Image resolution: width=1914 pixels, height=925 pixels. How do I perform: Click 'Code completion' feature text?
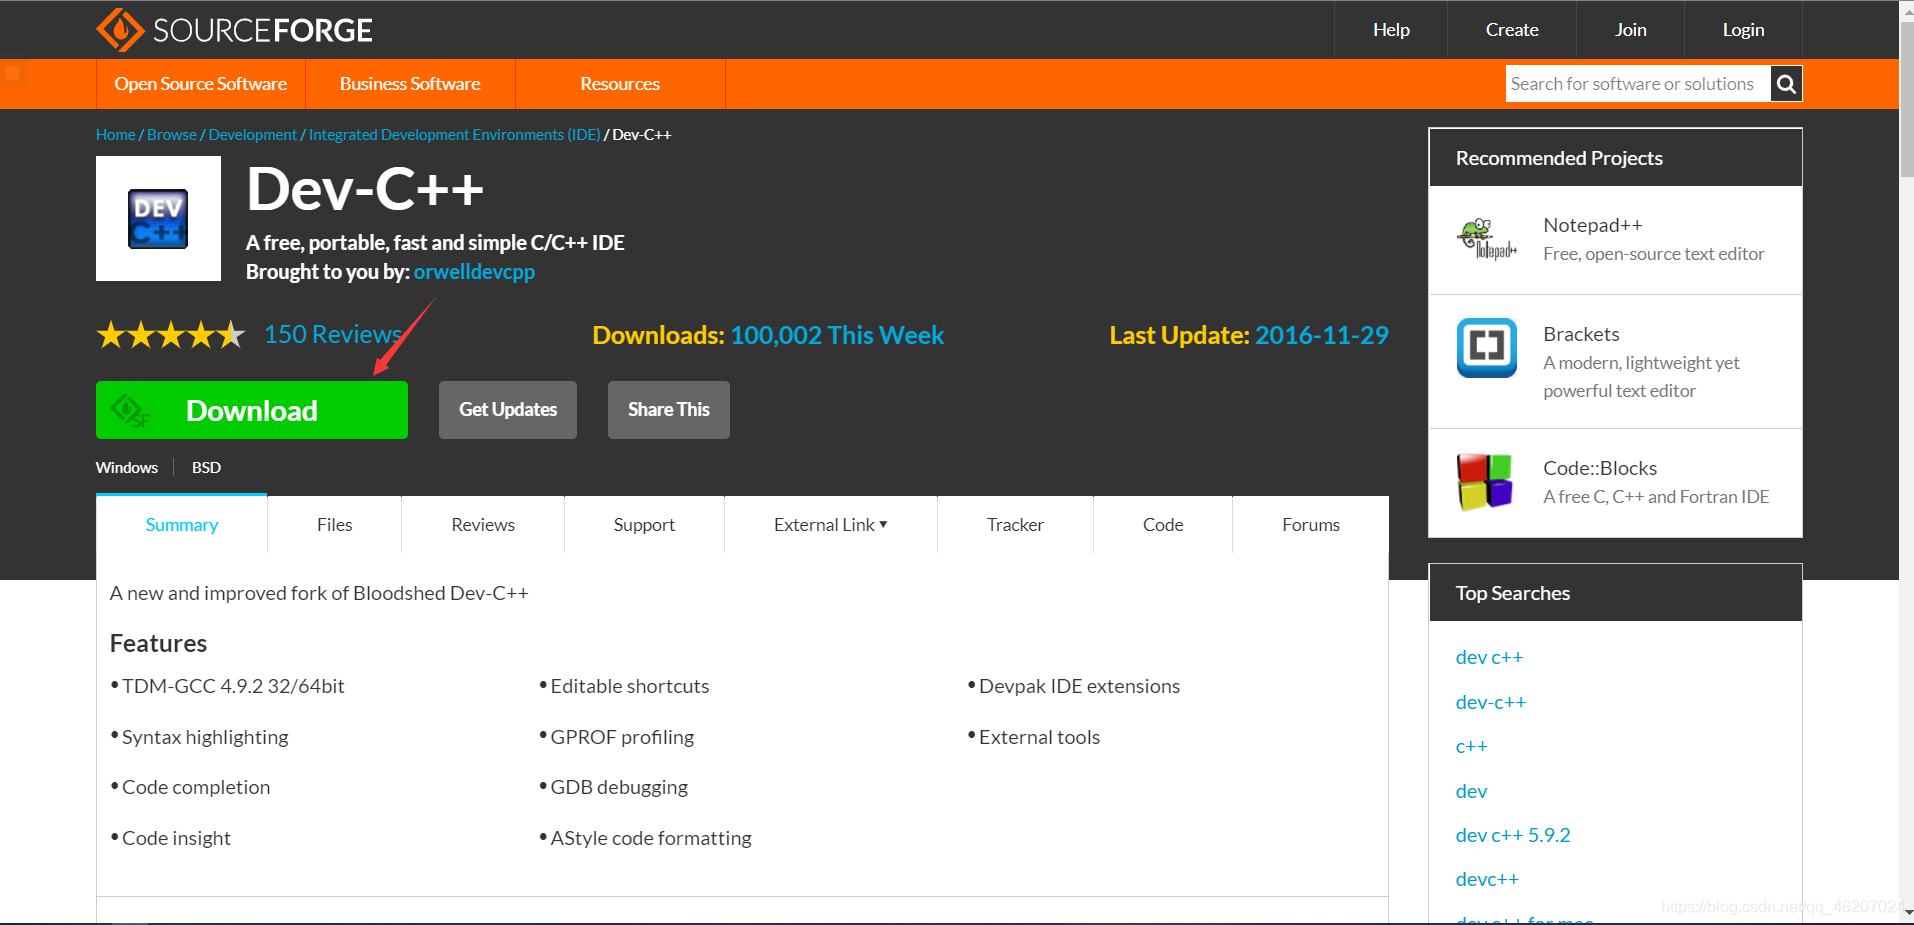(x=196, y=787)
